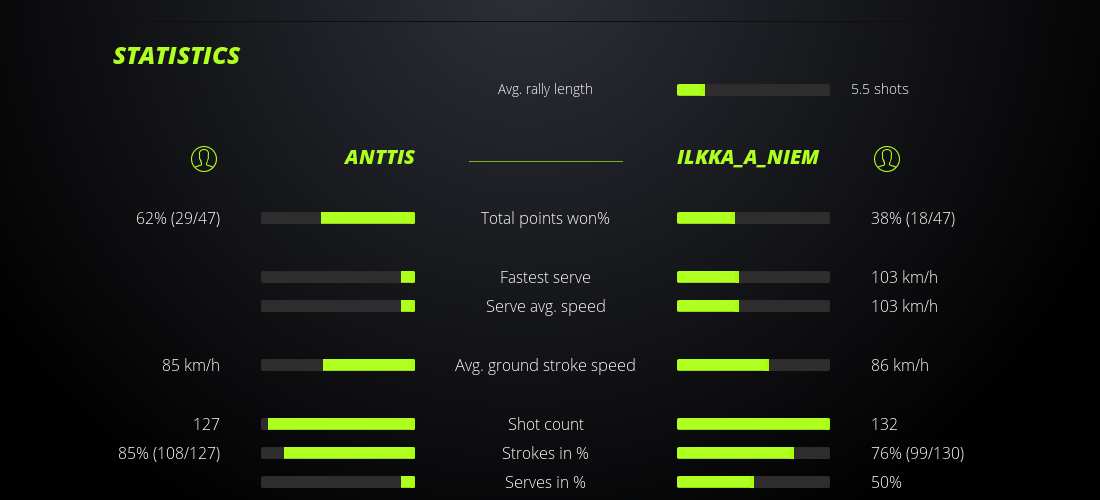Click ILKKA_A_NIEM serves in % bar

[x=753, y=482]
